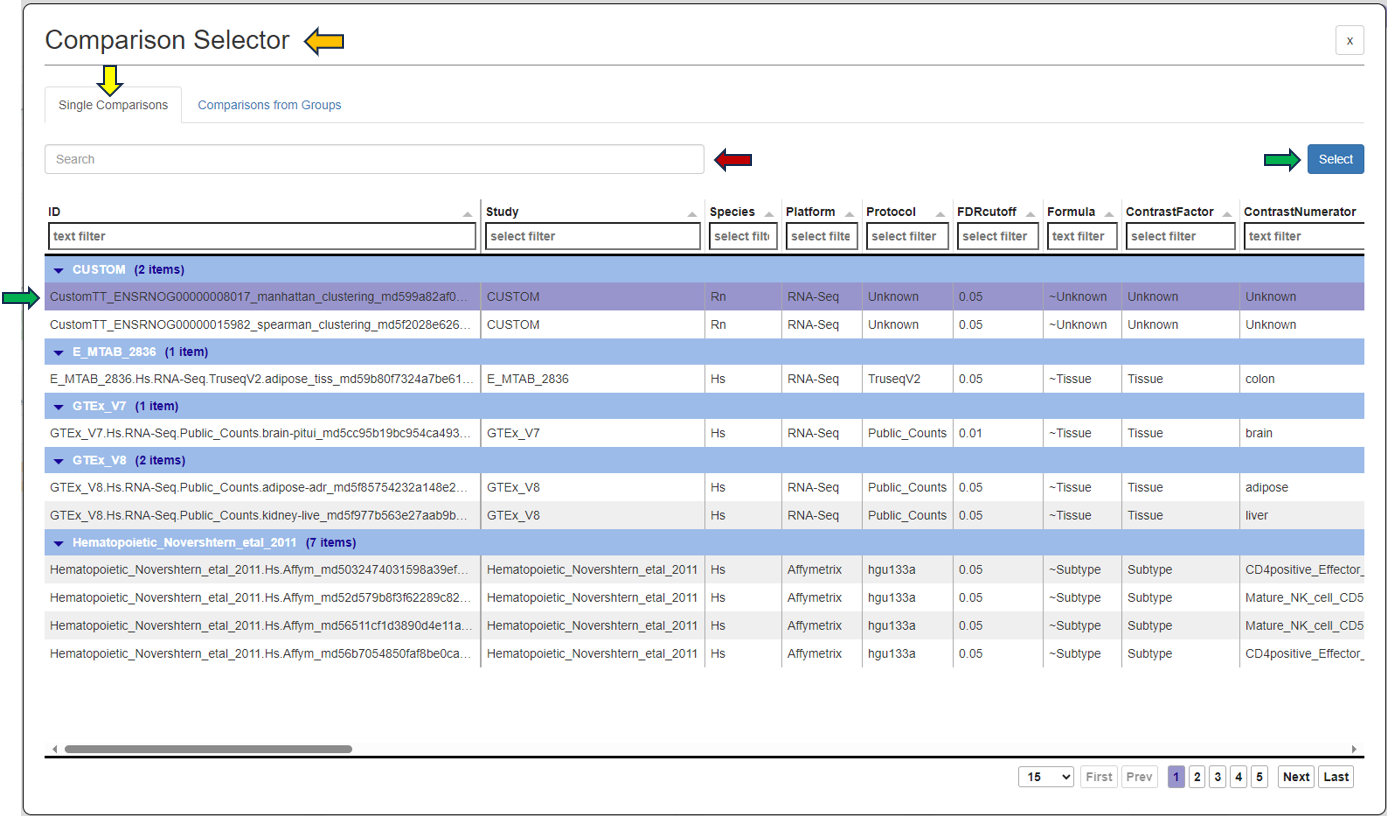Sort the Study column
The height and width of the screenshot is (816, 1387).
coord(691,212)
